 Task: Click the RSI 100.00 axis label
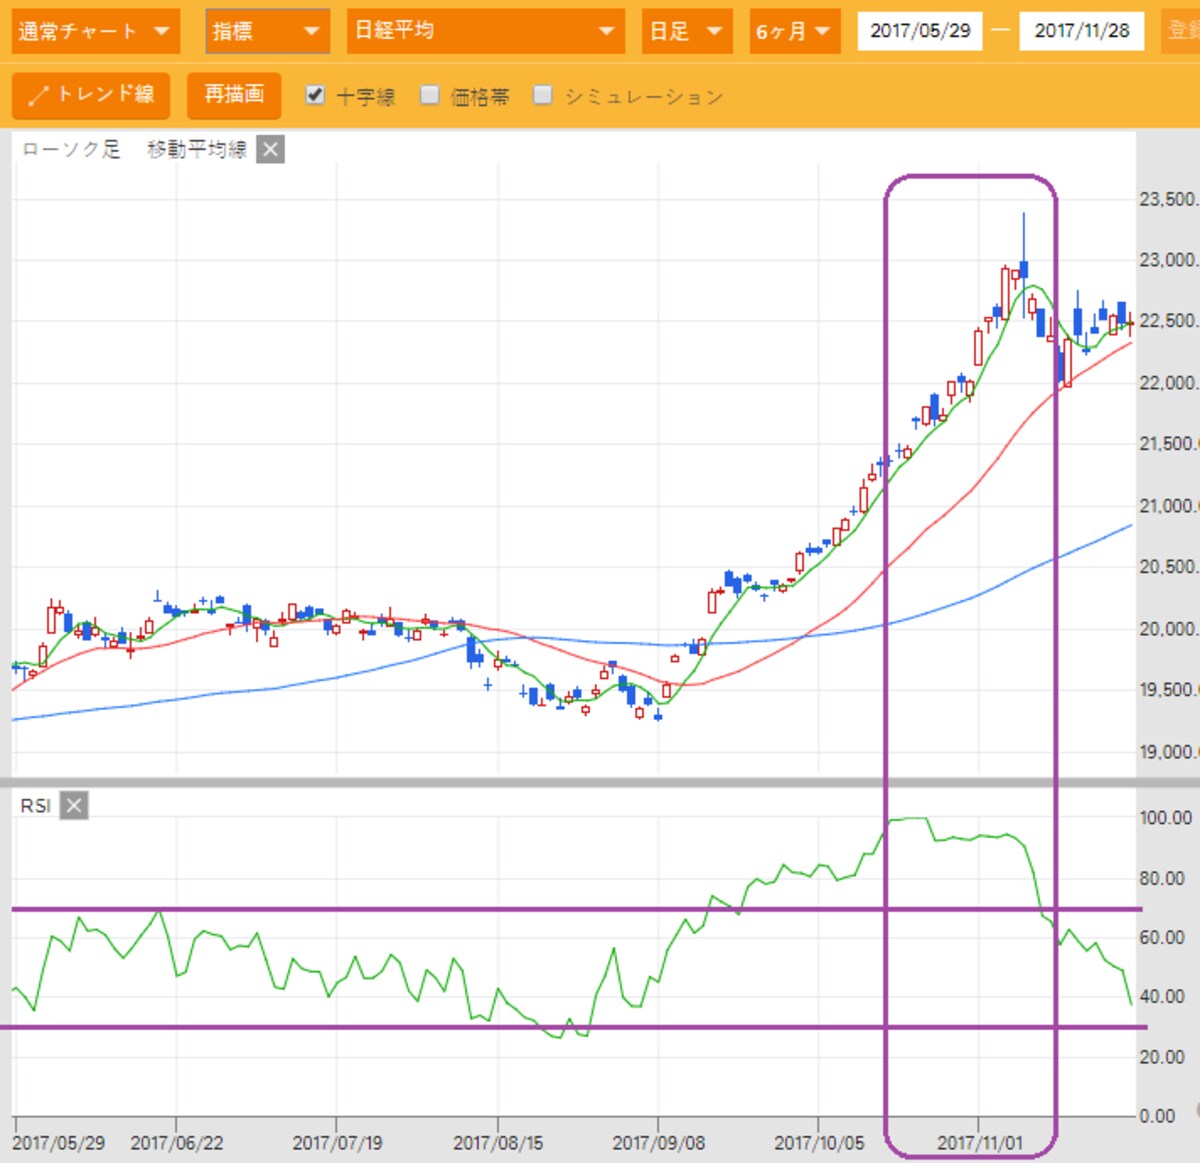click(x=1166, y=817)
